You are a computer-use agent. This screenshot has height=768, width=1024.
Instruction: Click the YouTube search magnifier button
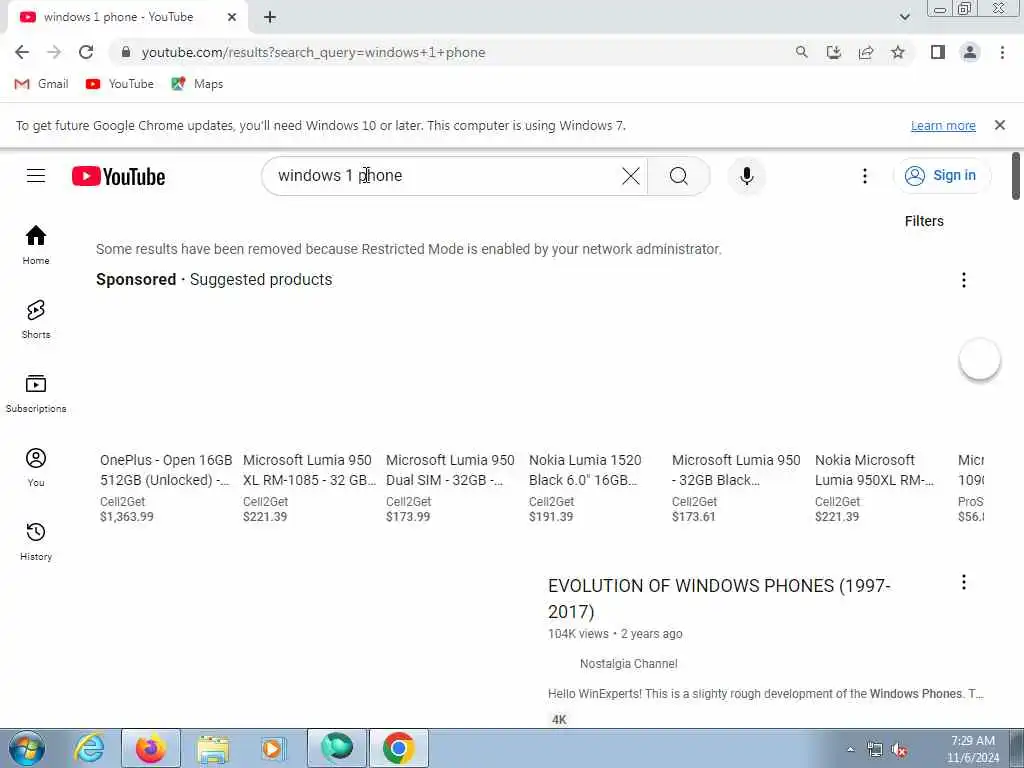point(679,176)
